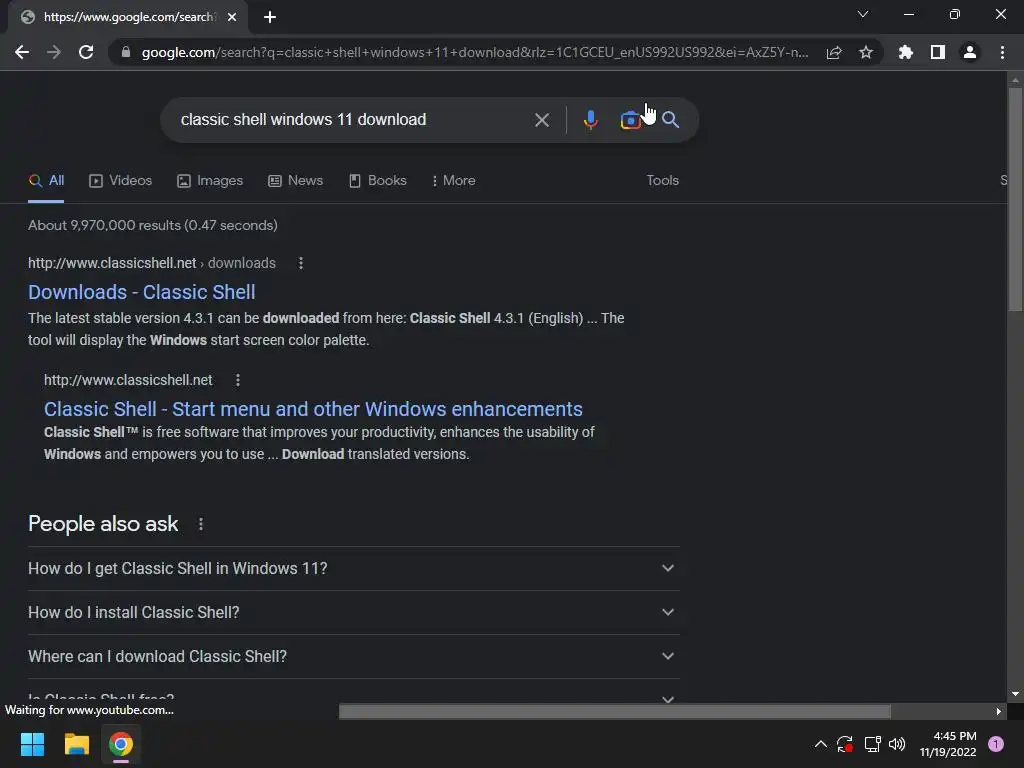Open Chrome three-dot main menu

click(x=1002, y=52)
